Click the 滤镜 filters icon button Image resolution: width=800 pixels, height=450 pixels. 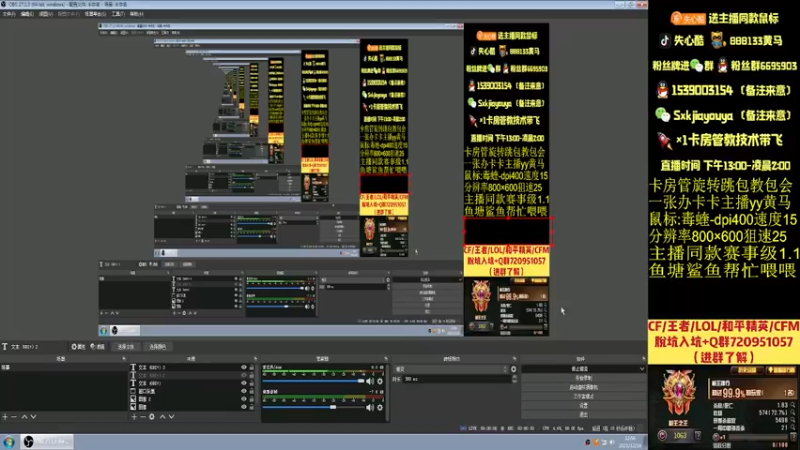click(97, 346)
